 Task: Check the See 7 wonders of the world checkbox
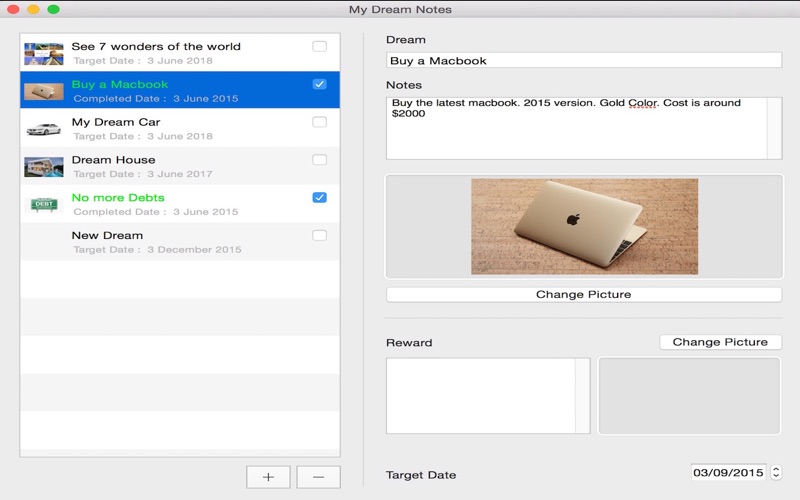pyautogui.click(x=319, y=46)
